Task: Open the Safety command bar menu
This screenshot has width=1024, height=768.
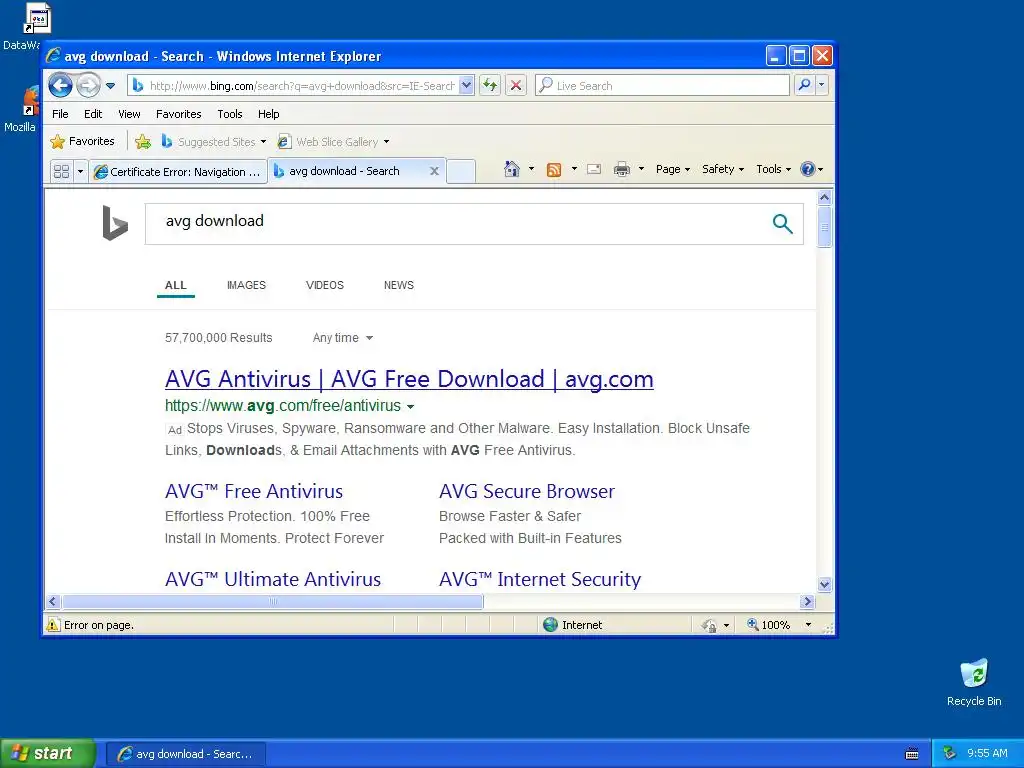Action: [x=722, y=169]
